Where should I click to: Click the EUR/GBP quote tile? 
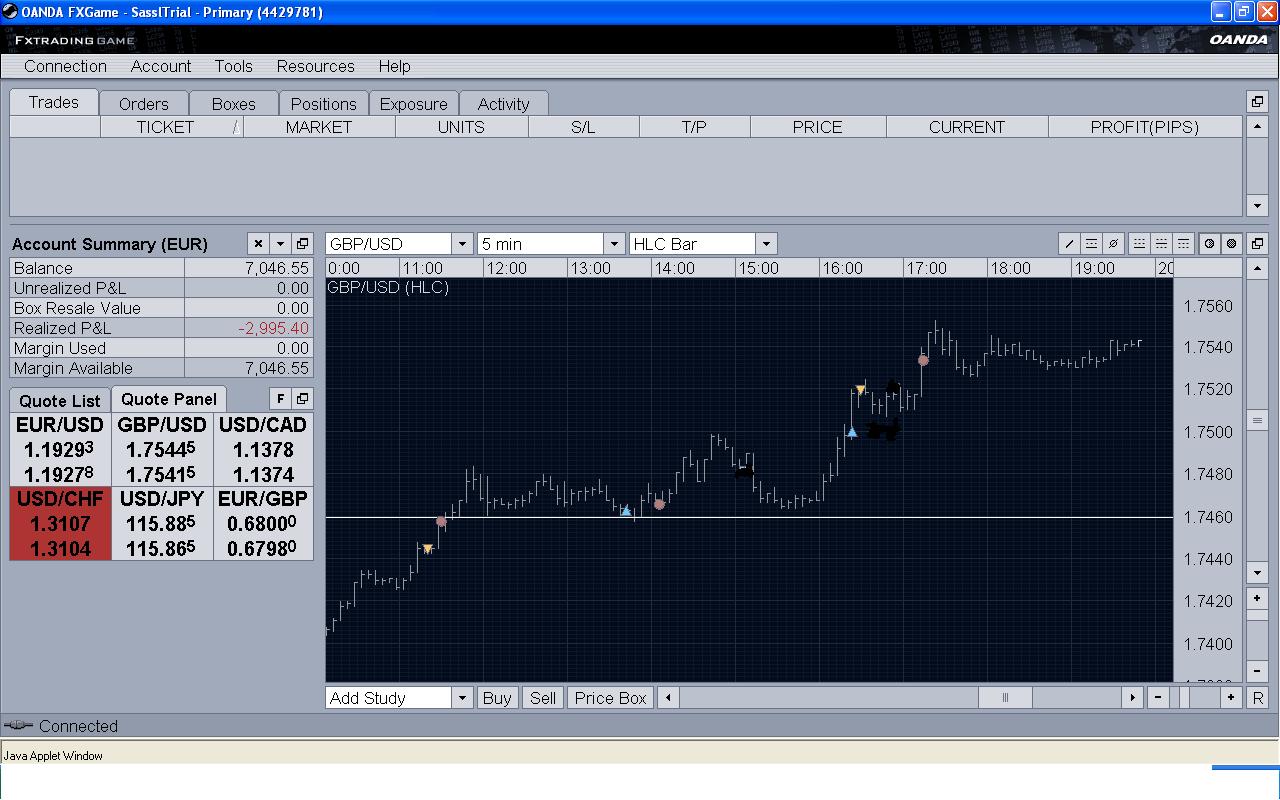[x=263, y=524]
